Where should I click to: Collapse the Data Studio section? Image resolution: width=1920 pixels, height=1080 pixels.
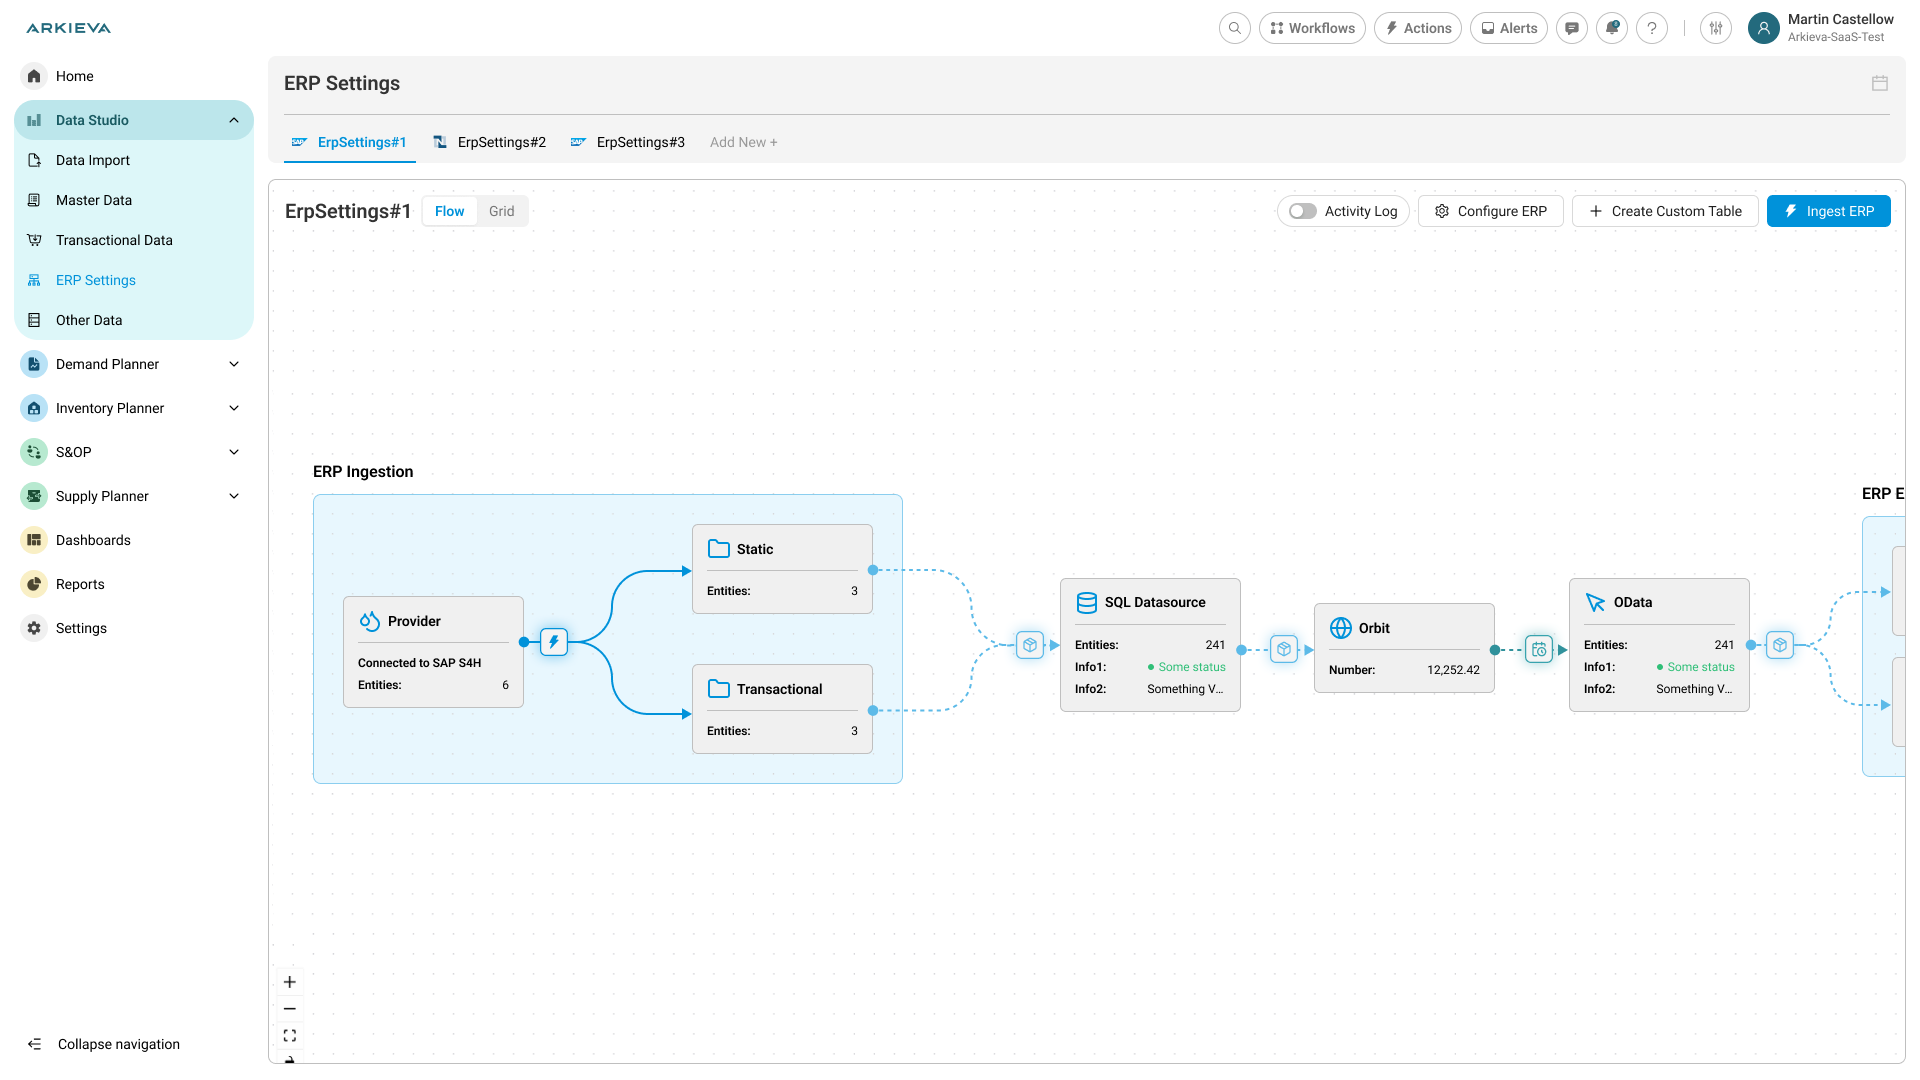click(234, 120)
